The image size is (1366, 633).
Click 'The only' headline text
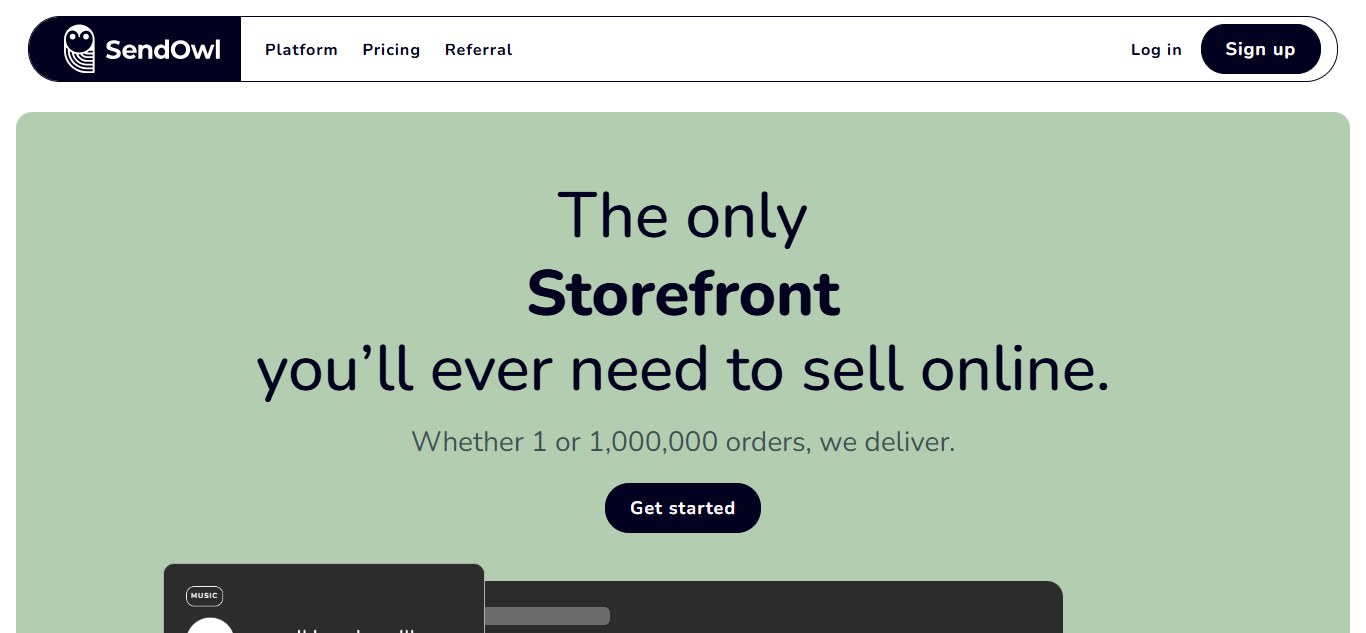tap(683, 215)
